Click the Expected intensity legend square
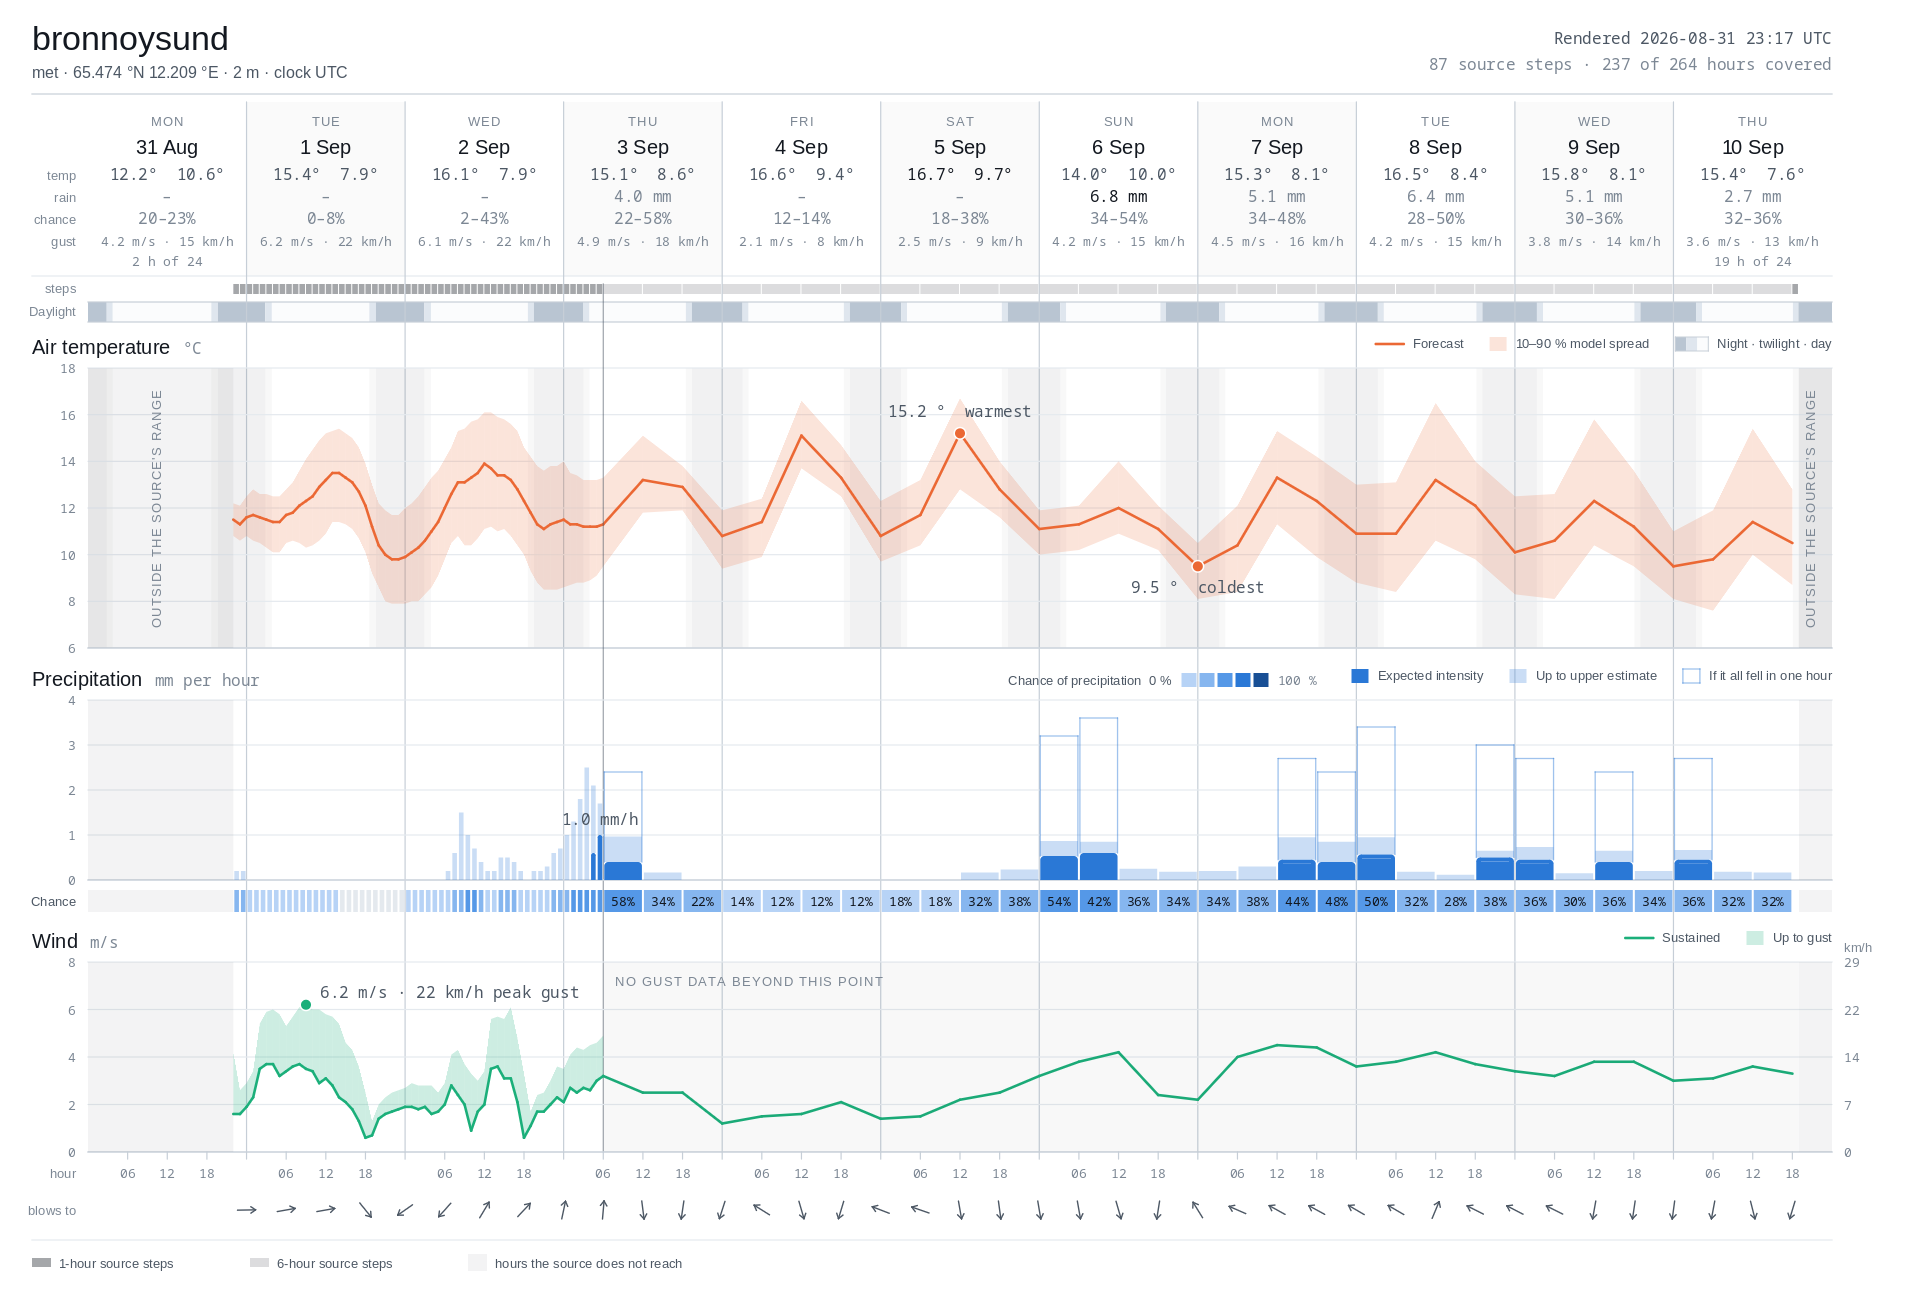Viewport: 1920px width, 1300px height. click(x=1360, y=676)
